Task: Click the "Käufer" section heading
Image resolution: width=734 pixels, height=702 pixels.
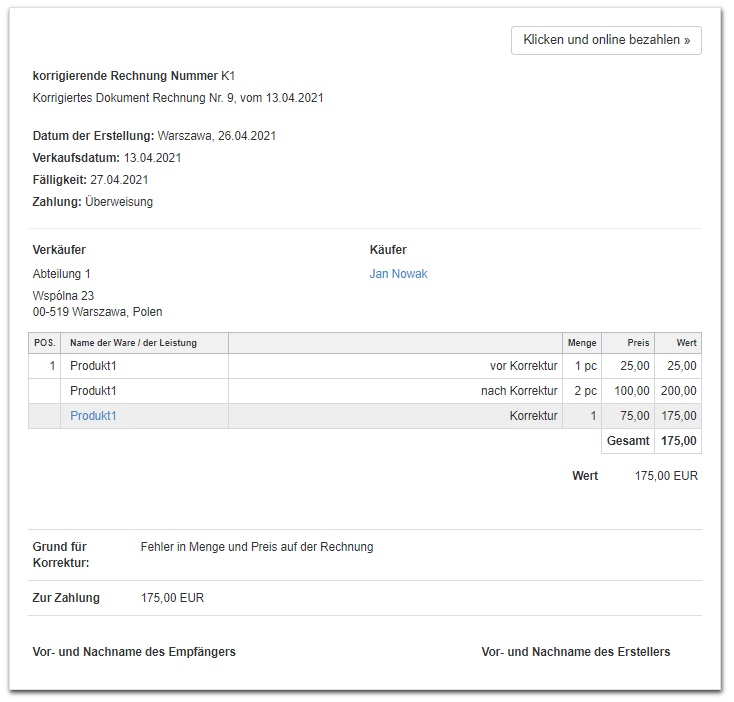Action: coord(388,250)
